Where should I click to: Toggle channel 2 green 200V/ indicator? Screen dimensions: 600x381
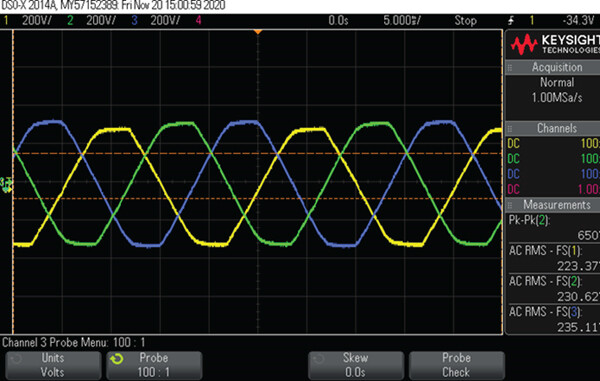[92, 20]
